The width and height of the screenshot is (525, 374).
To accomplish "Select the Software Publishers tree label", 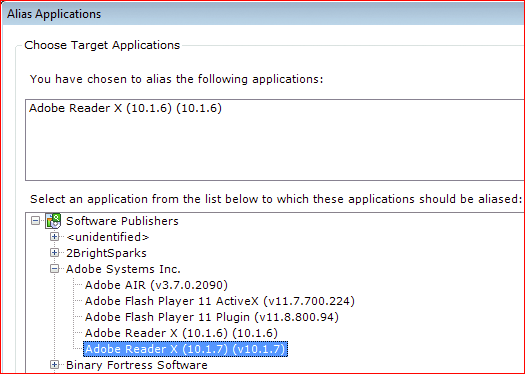I will (x=122, y=221).
